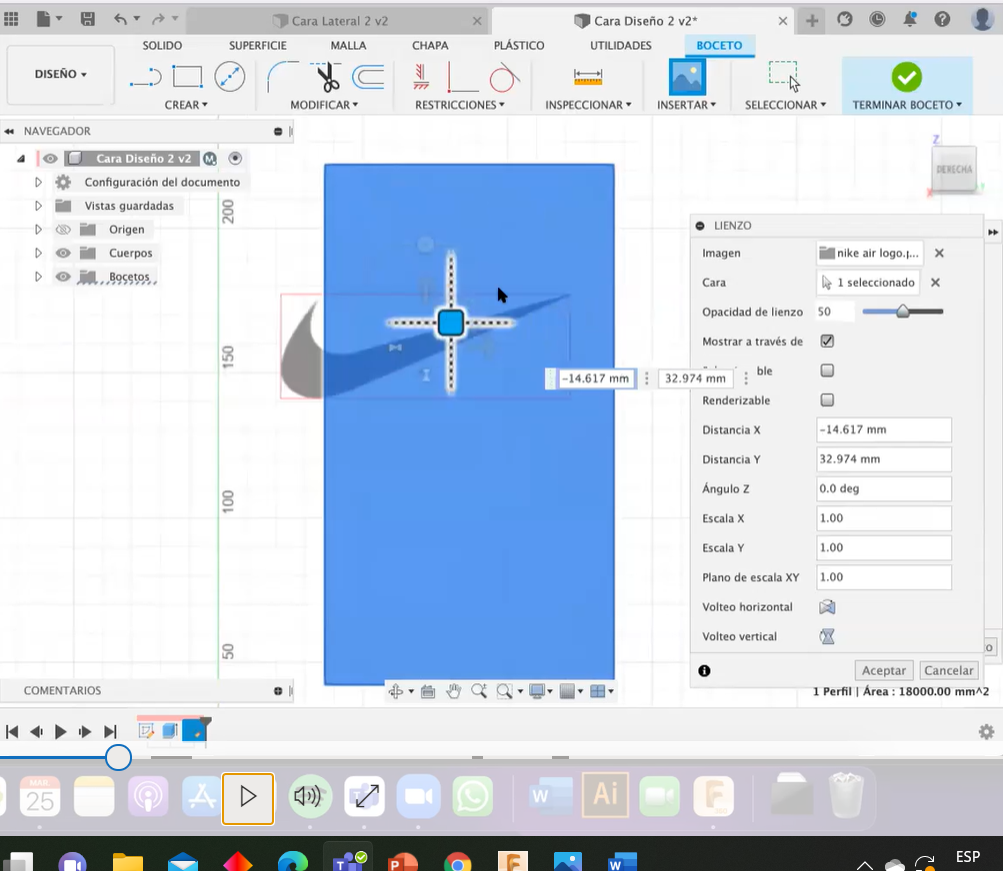Open the Cara Lateral 2 v2 document tab

[339, 21]
